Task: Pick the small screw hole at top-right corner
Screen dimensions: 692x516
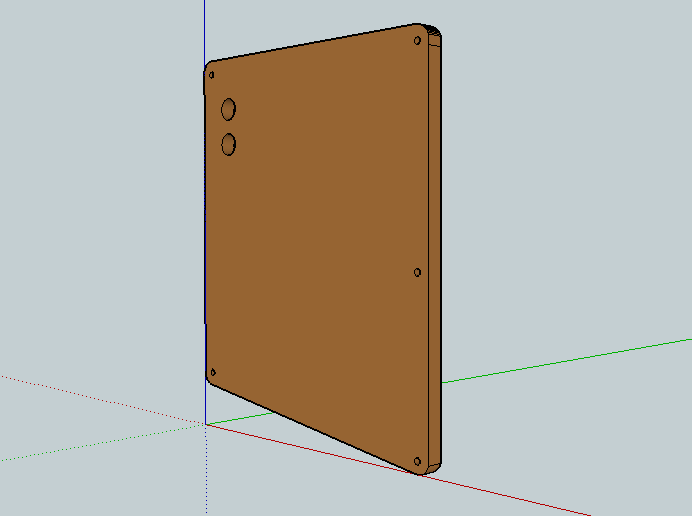Action: click(x=417, y=41)
